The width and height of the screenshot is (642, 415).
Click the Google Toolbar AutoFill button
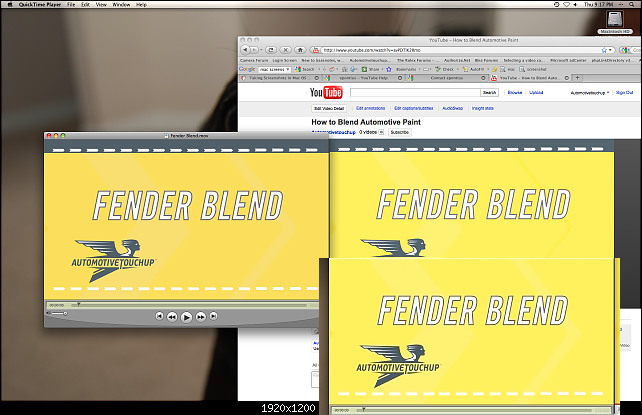pos(473,69)
